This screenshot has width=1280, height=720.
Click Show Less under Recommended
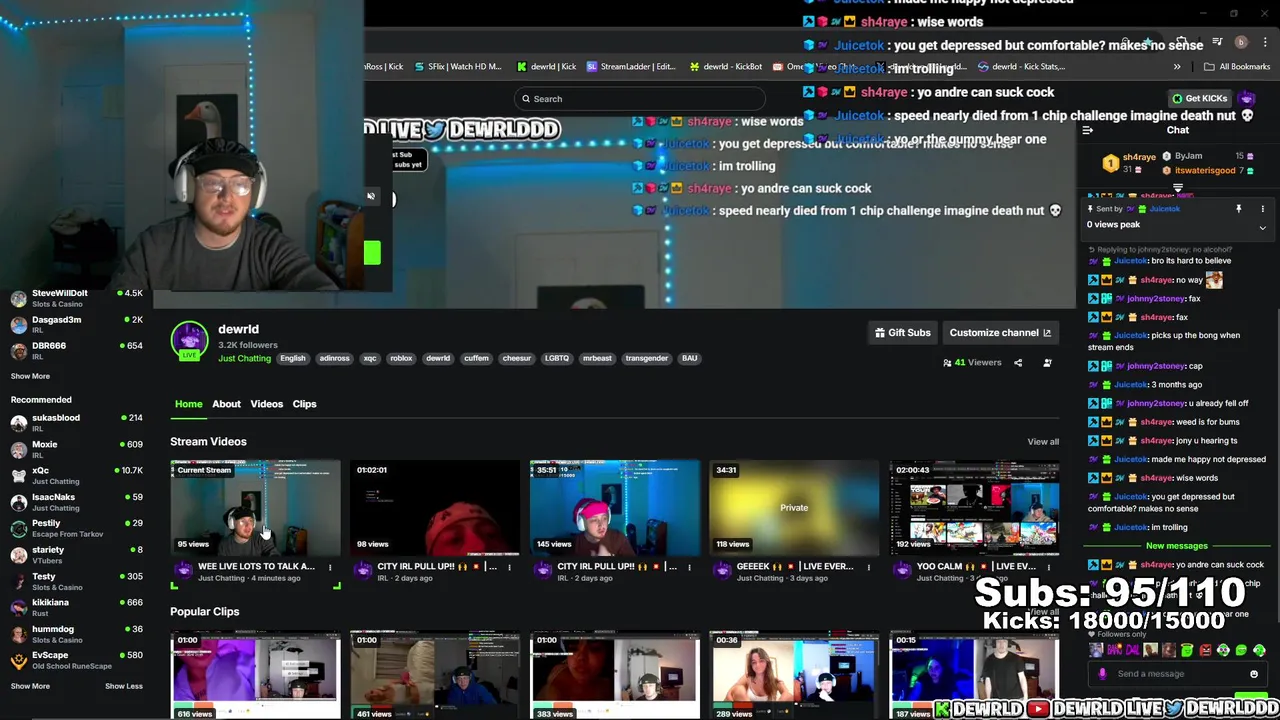(124, 687)
